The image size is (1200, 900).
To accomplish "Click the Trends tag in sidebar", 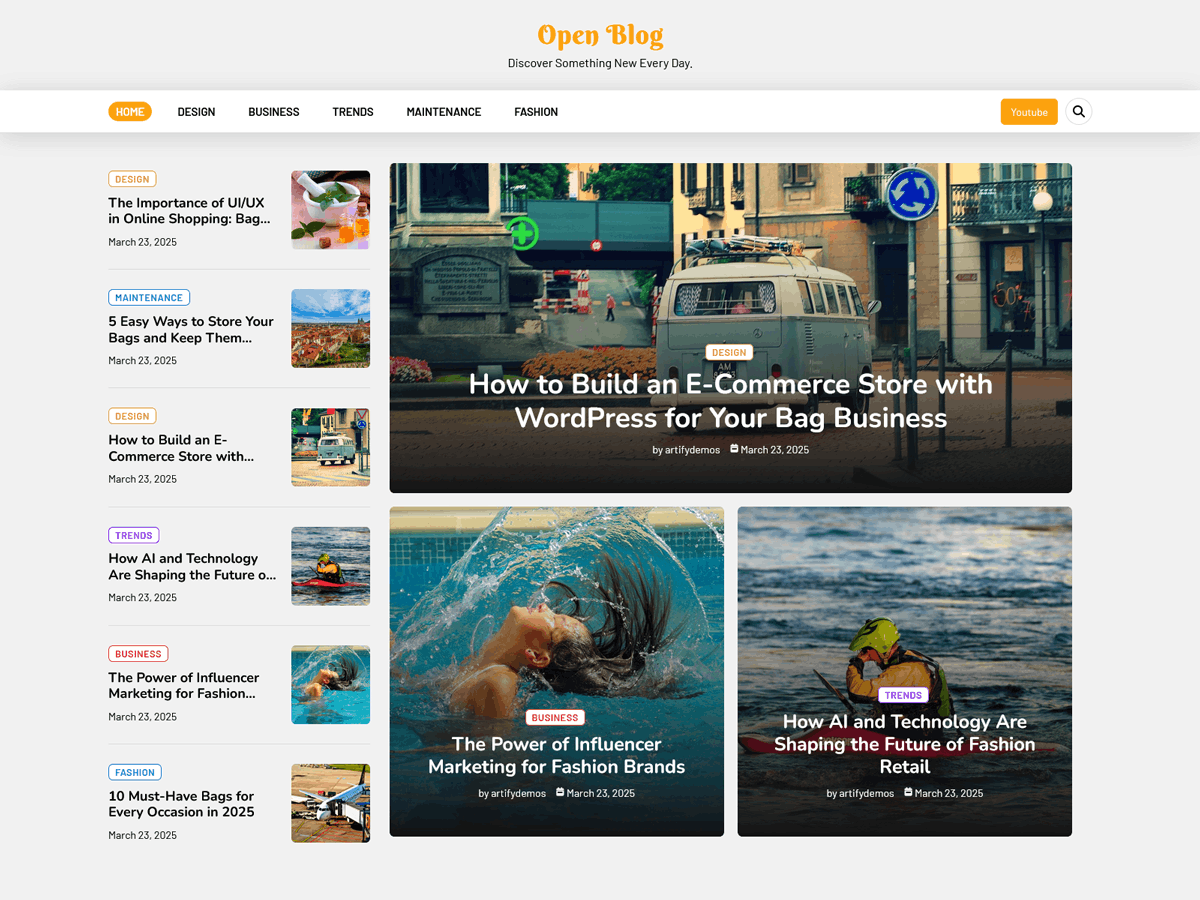I will (134, 536).
